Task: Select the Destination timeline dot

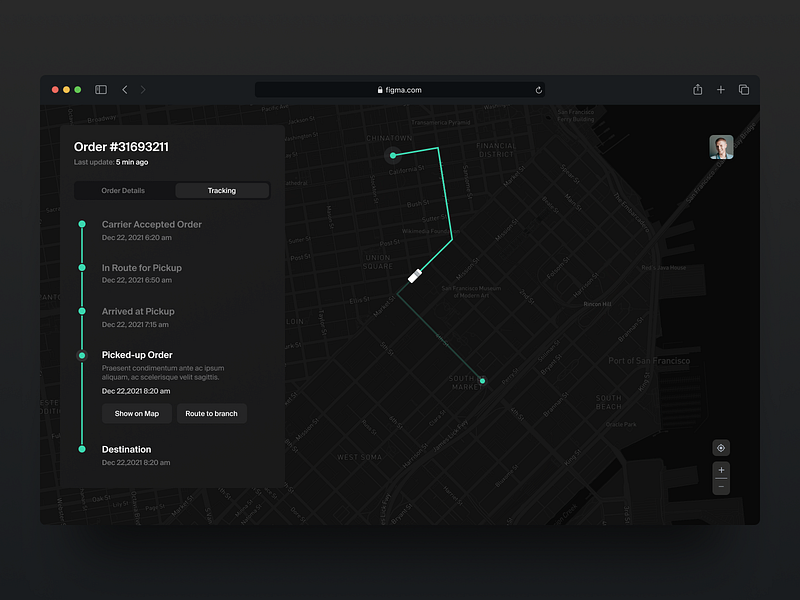Action: coord(83,449)
